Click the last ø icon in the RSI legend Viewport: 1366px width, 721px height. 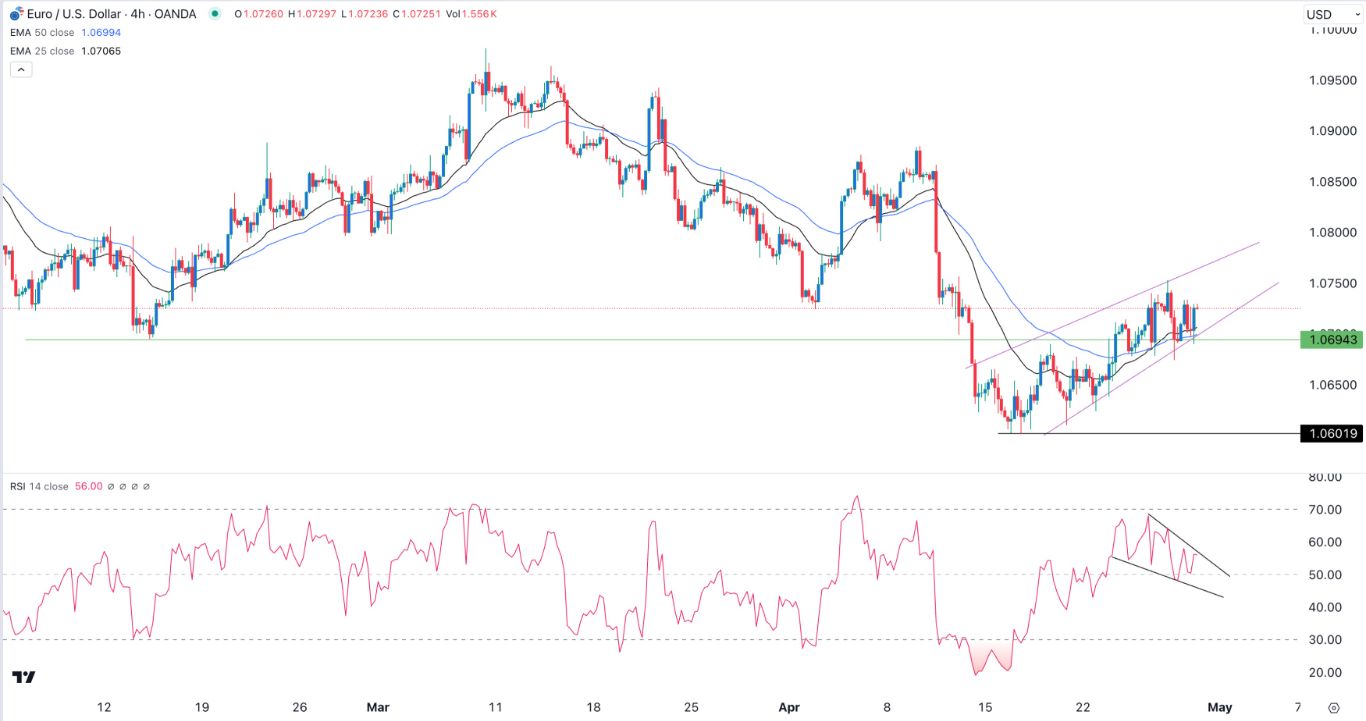coord(146,486)
